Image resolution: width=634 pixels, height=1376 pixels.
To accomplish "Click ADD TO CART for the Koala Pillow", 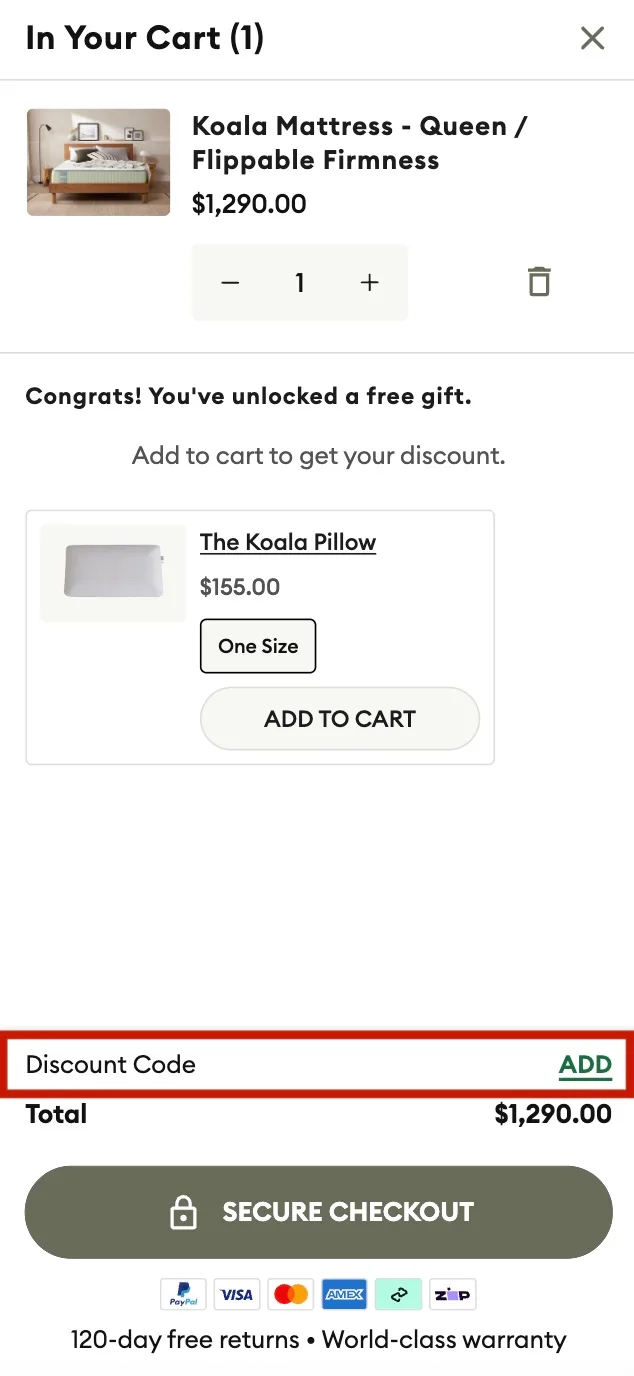I will [339, 718].
